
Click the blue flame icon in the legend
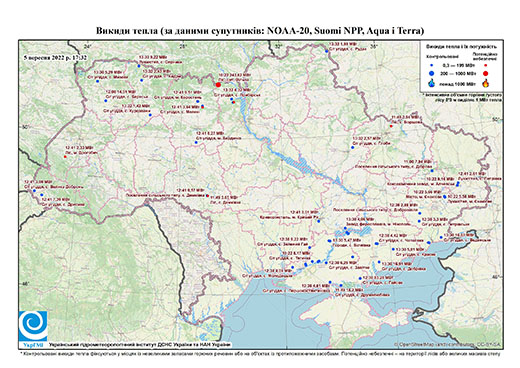(432, 83)
